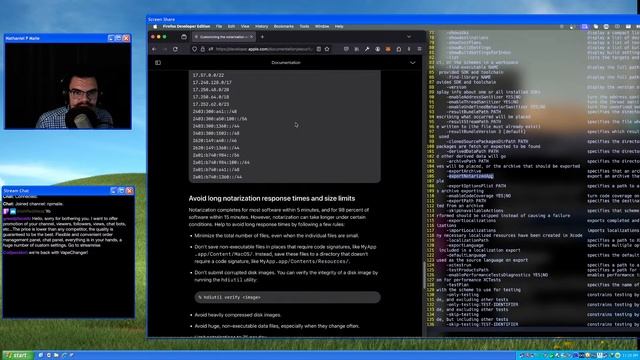This screenshot has width=640, height=360.
Task: Open the Tools menu
Action: tap(304, 27)
